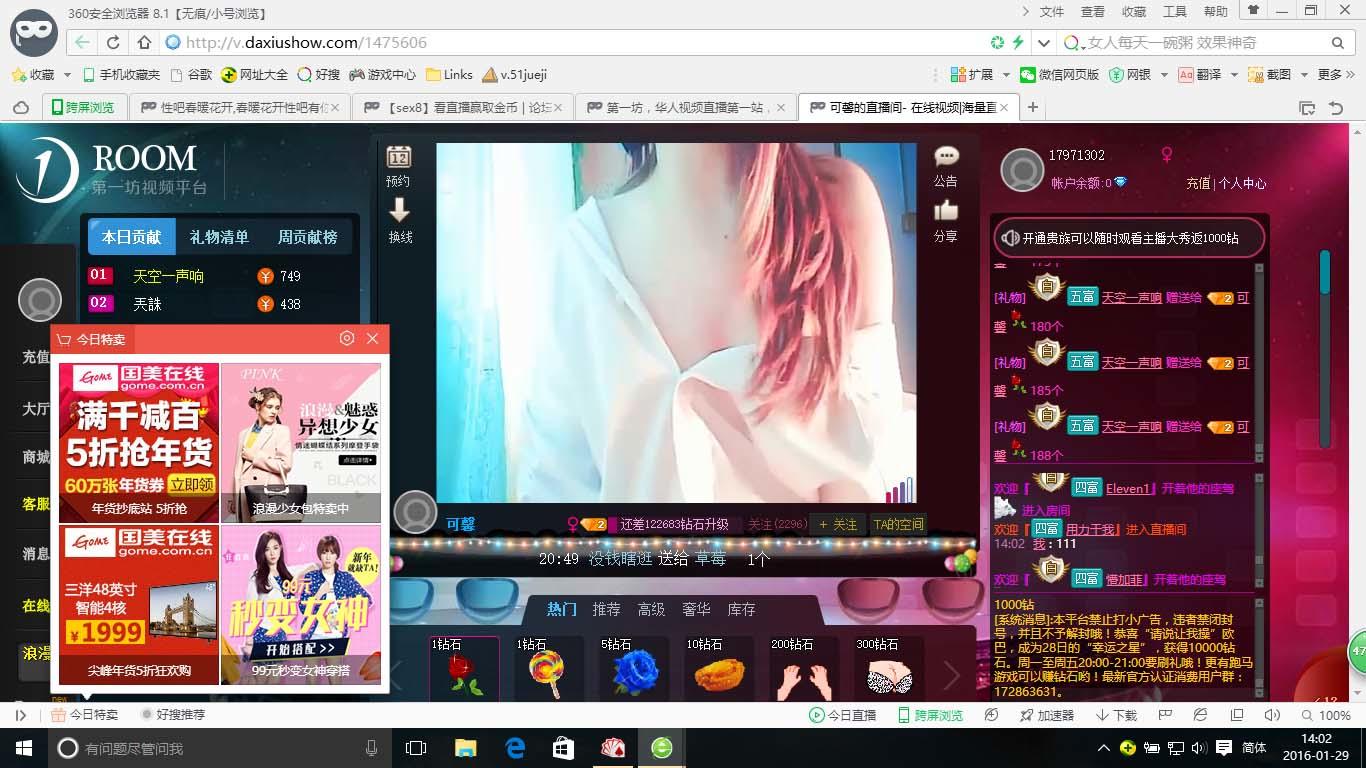Click the TA的空间 button
The height and width of the screenshot is (768, 1366).
pos(898,524)
